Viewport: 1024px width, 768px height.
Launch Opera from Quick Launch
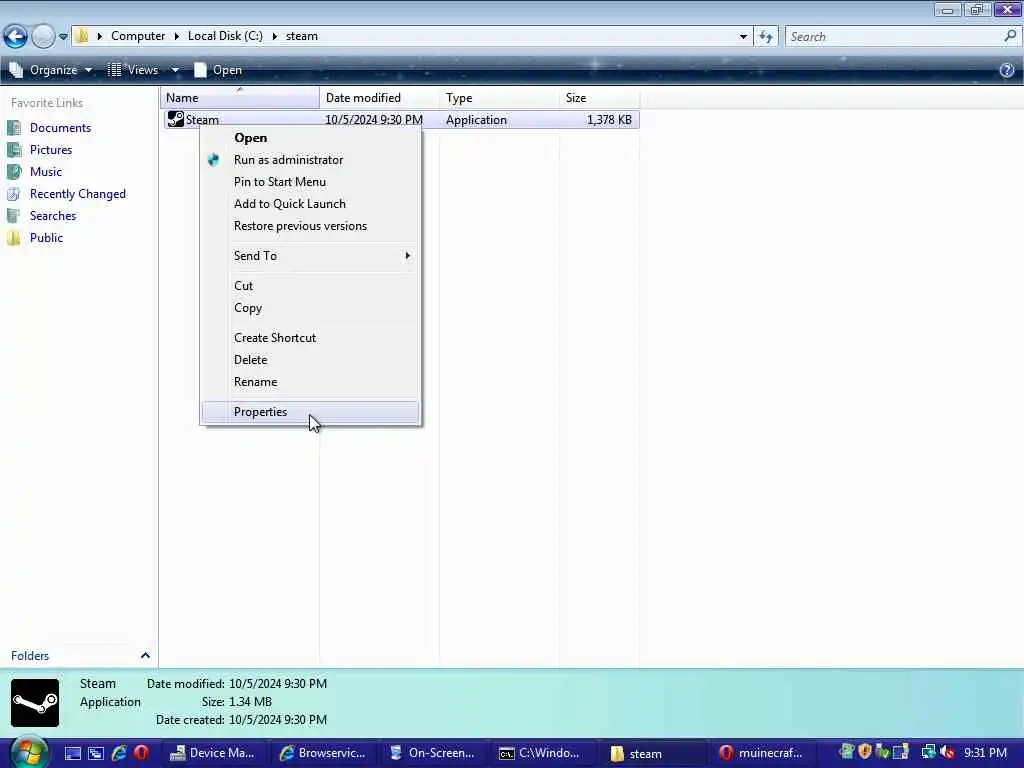[x=141, y=753]
